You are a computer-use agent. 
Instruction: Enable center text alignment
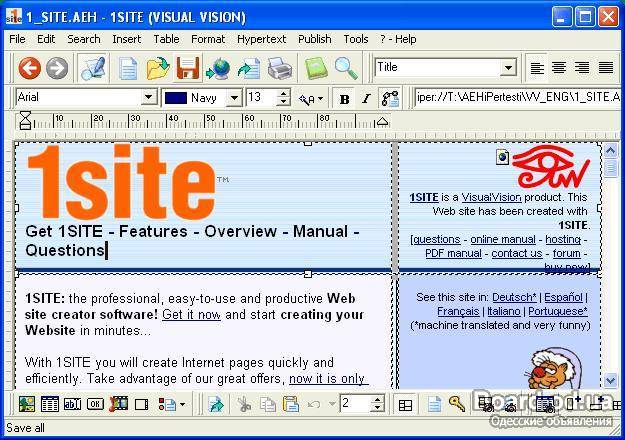pos(559,68)
